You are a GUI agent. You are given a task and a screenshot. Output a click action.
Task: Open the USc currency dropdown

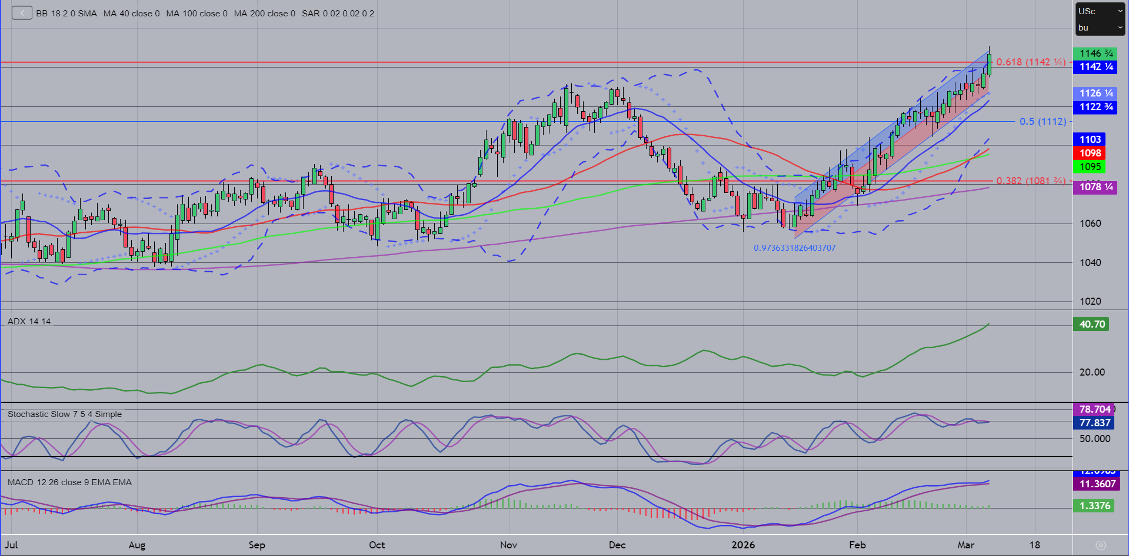tap(1099, 11)
